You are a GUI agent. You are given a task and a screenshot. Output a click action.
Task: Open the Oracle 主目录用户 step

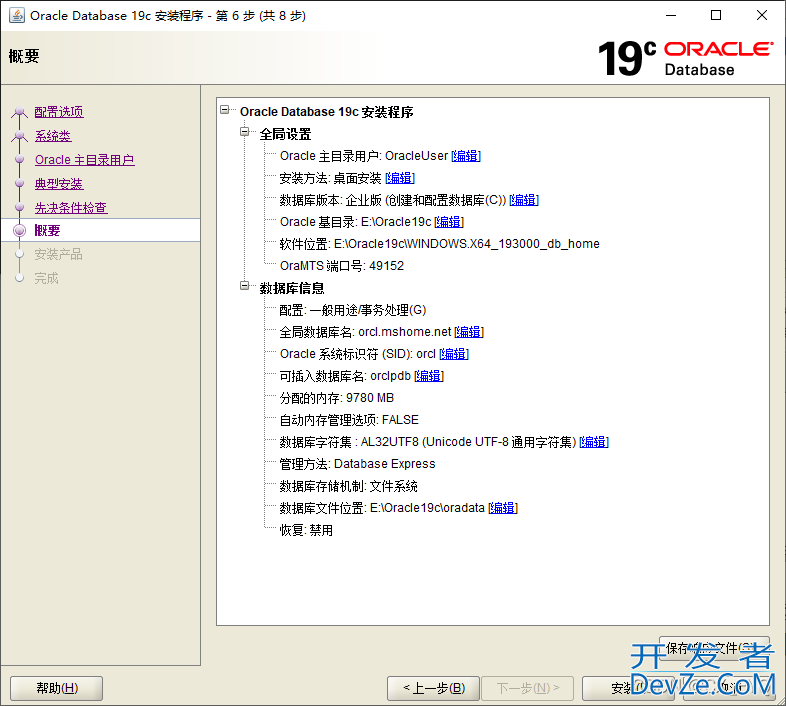84,160
